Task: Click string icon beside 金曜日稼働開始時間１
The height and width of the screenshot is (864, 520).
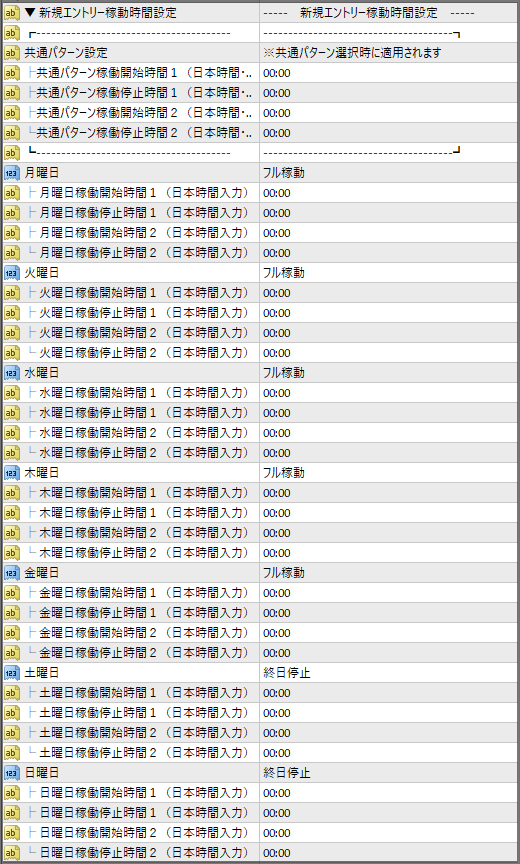Action: [x=12, y=593]
